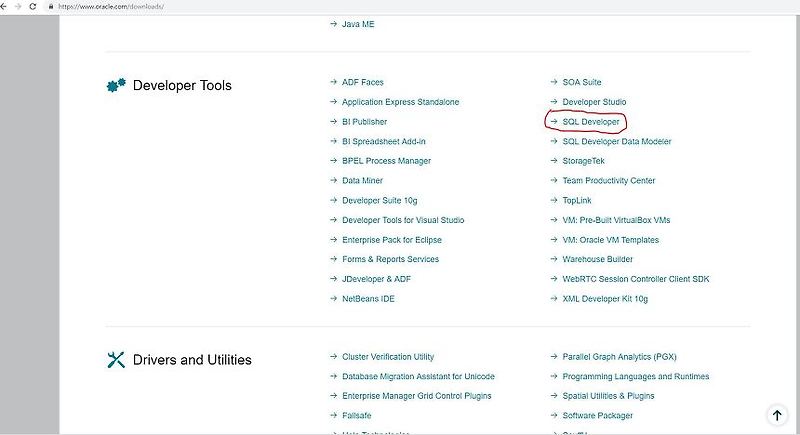Click the browser back arrow
Image resolution: width=800 pixels, height=435 pixels.
coord(4,7)
